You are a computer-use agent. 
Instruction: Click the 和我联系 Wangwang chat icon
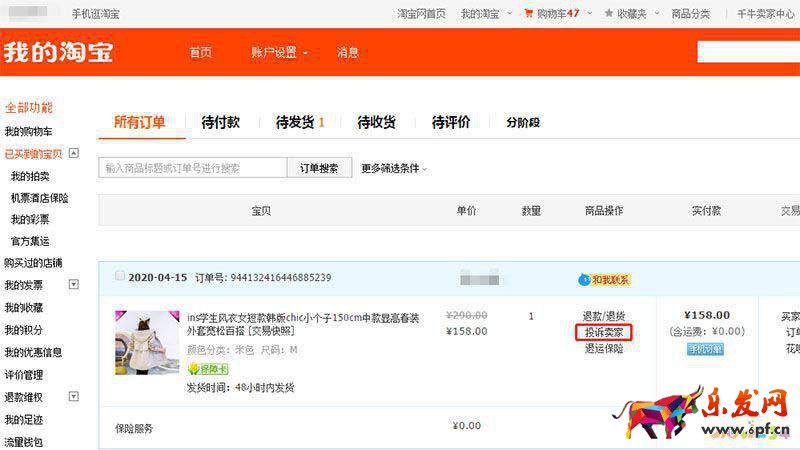610,279
